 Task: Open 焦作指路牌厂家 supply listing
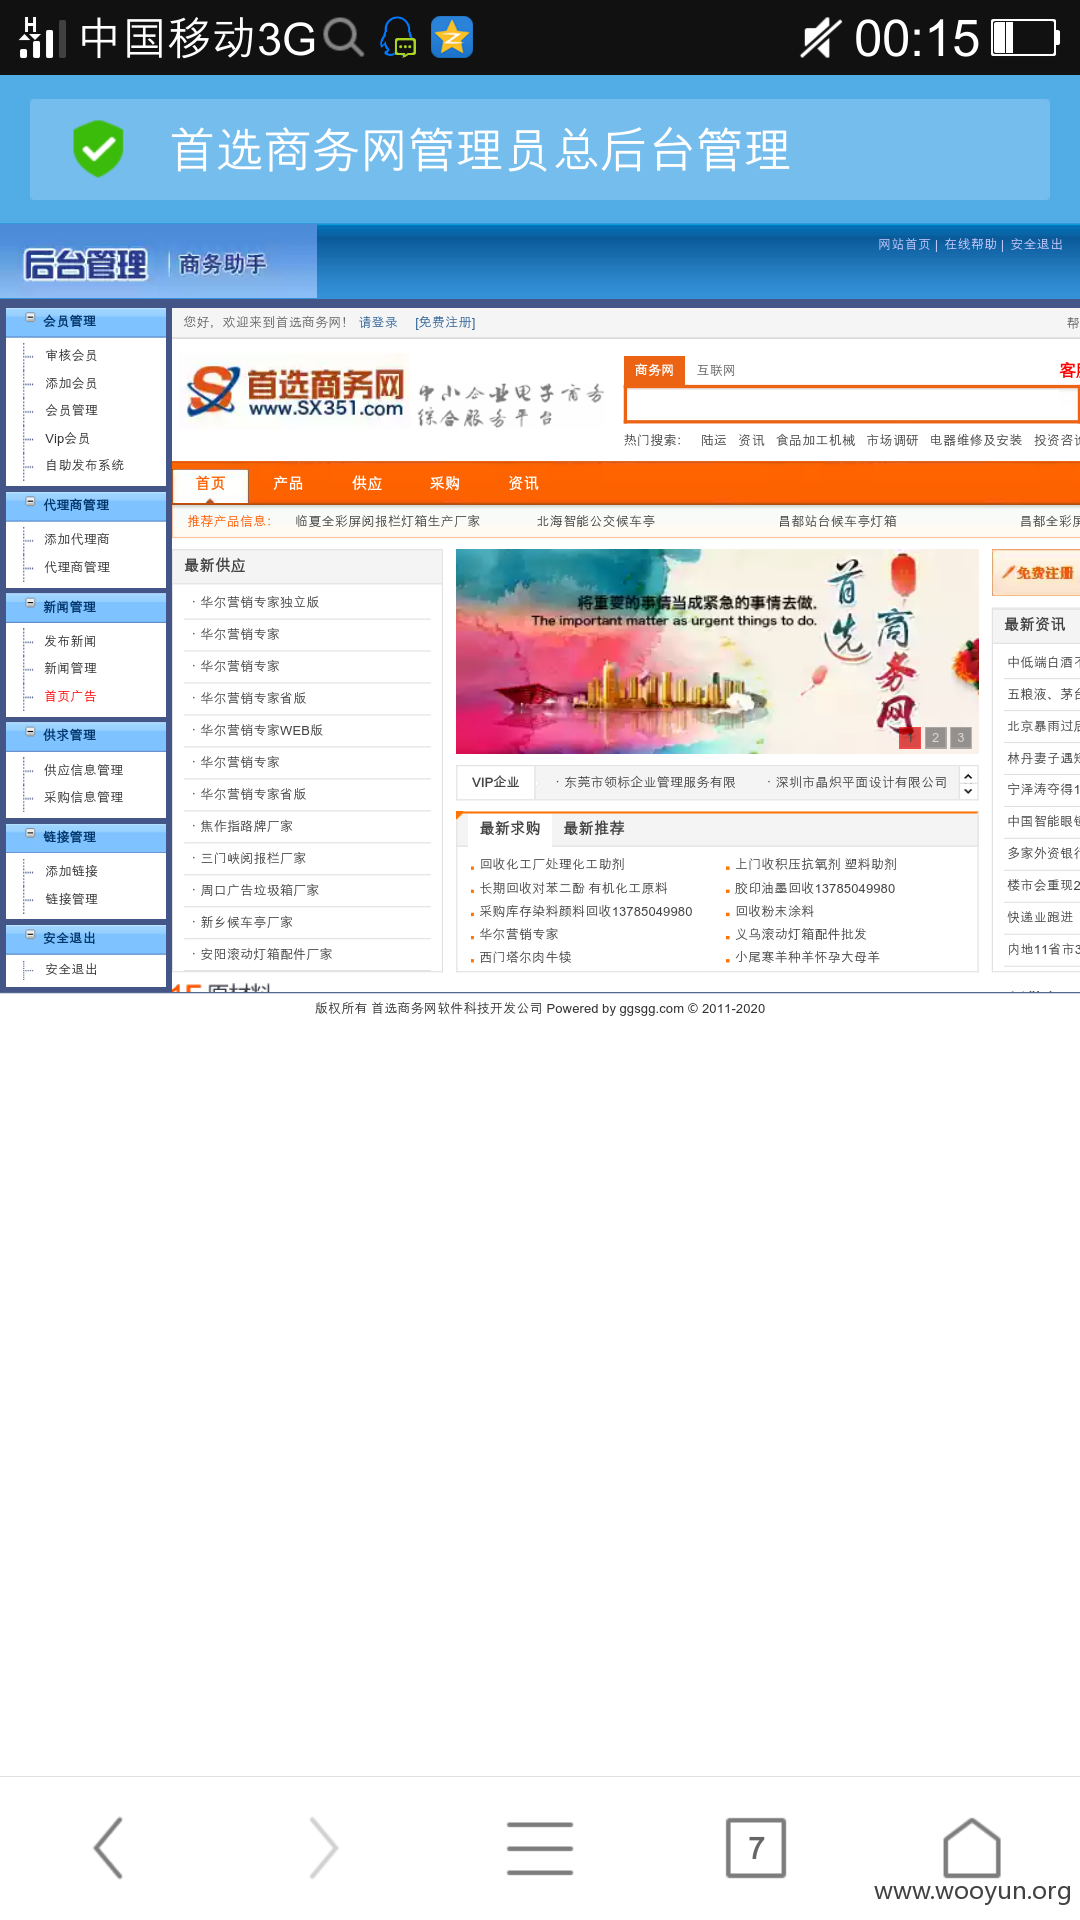246,826
